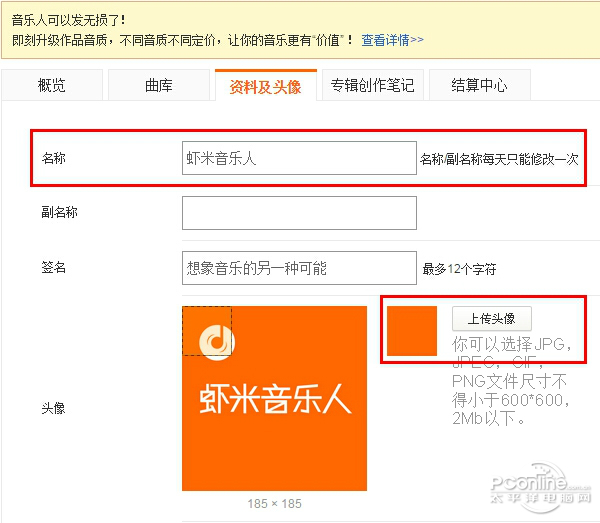Switch to the 曲库 tab
Image resolution: width=600 pixels, height=523 pixels.
pos(159,85)
